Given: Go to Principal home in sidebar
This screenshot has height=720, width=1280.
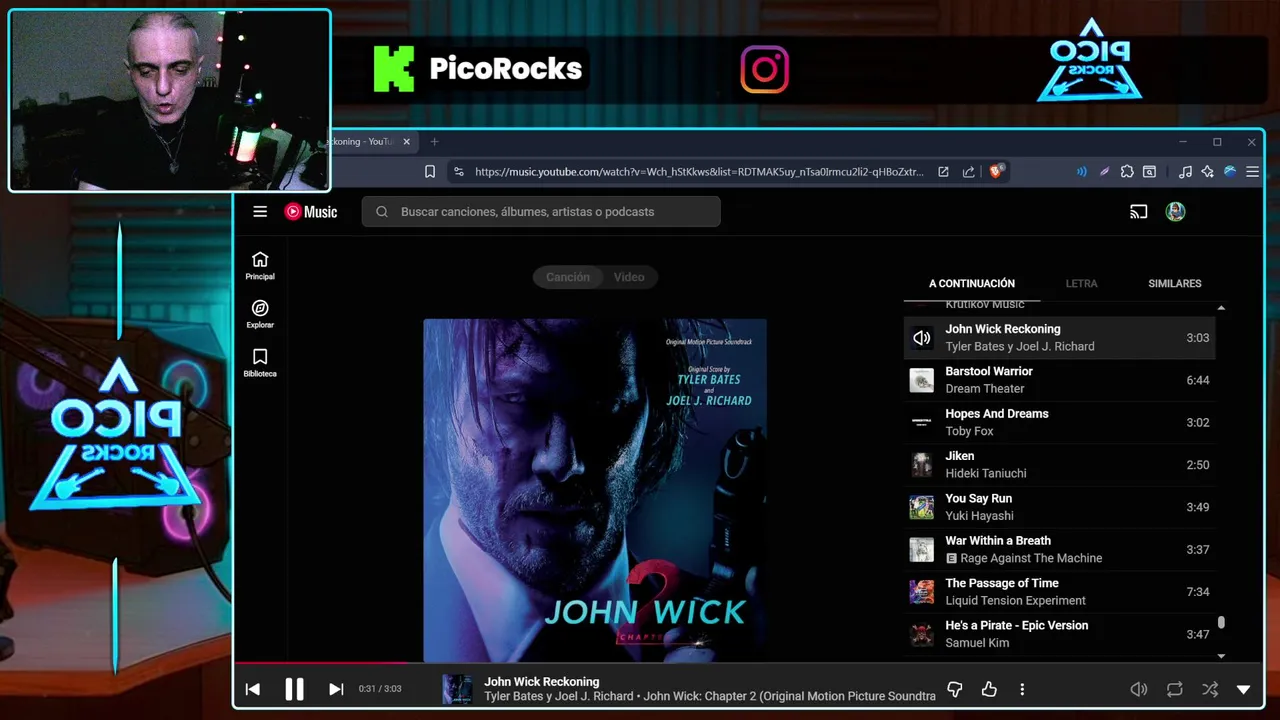Looking at the screenshot, I should tap(260, 266).
